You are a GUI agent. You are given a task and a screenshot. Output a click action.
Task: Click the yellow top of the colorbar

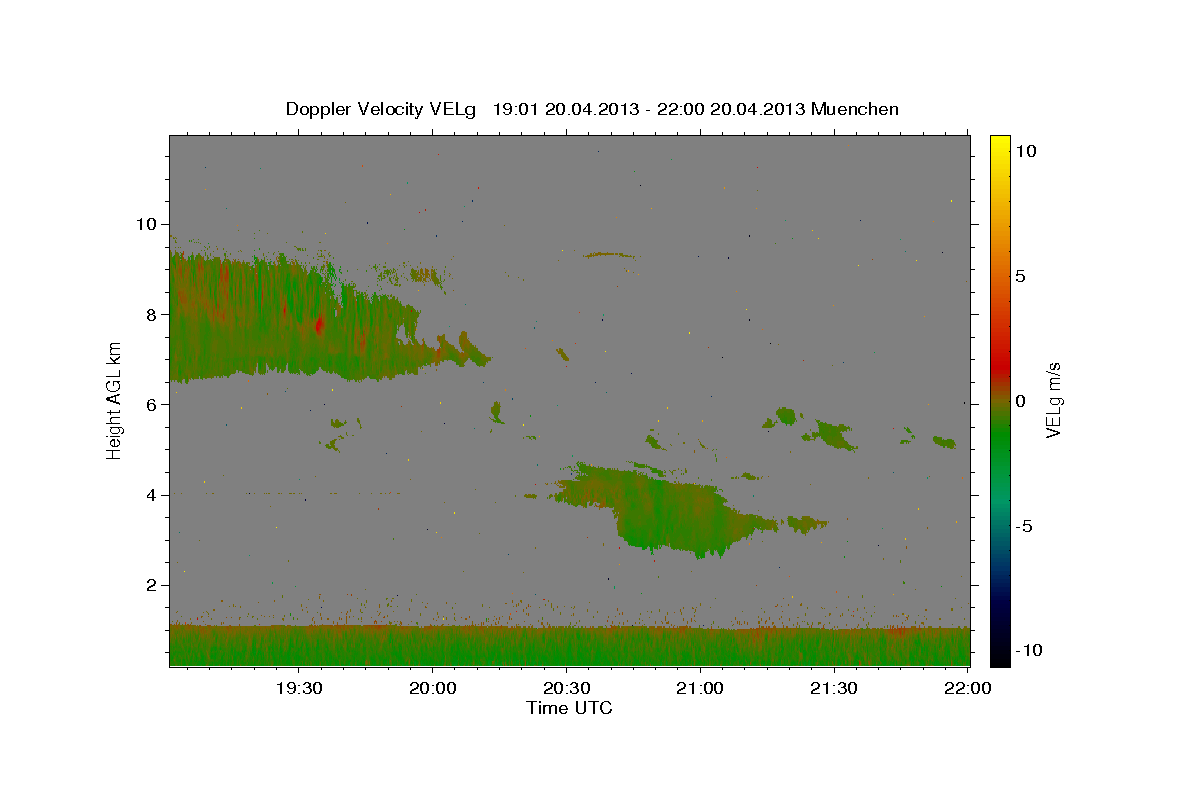[999, 145]
